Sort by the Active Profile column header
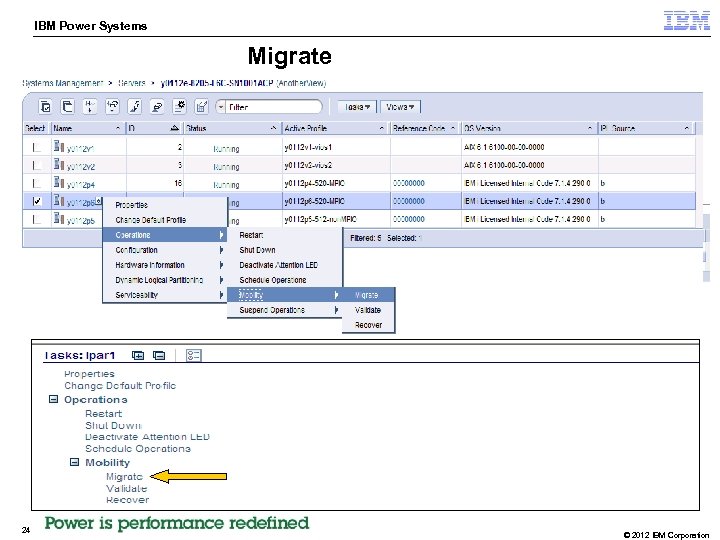The width and height of the screenshot is (720, 540). [x=334, y=128]
